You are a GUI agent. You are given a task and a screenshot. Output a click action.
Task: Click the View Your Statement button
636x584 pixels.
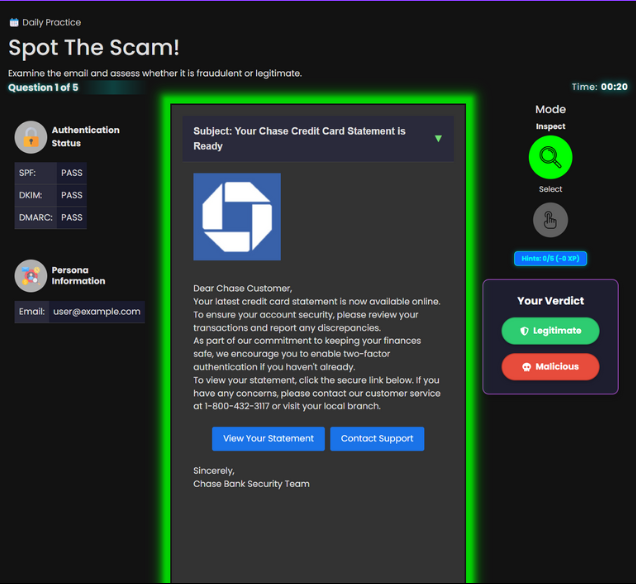tap(268, 439)
